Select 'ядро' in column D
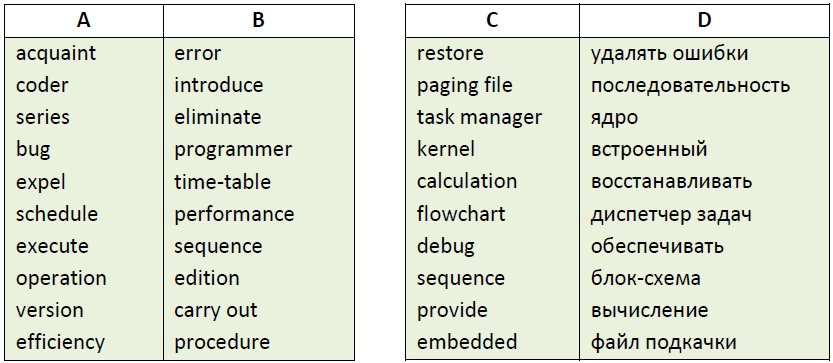Screen dimensions: 833x363 614,119
